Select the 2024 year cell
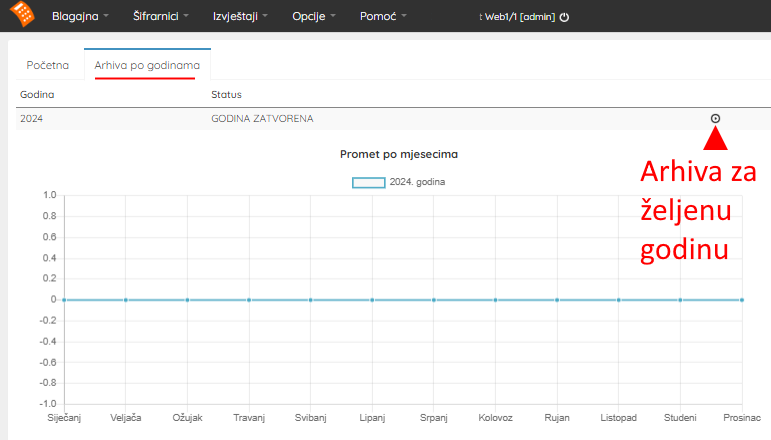Image resolution: width=771 pixels, height=440 pixels. 31,118
